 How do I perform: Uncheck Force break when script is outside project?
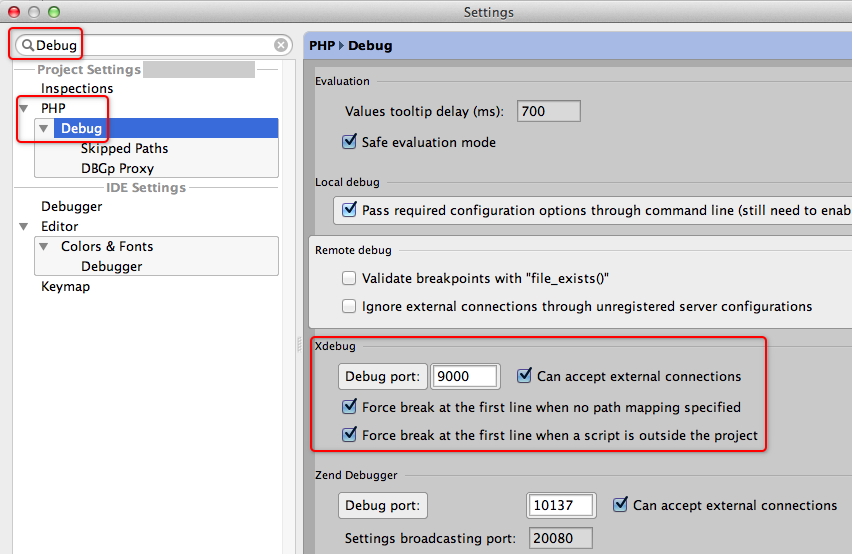click(349, 435)
